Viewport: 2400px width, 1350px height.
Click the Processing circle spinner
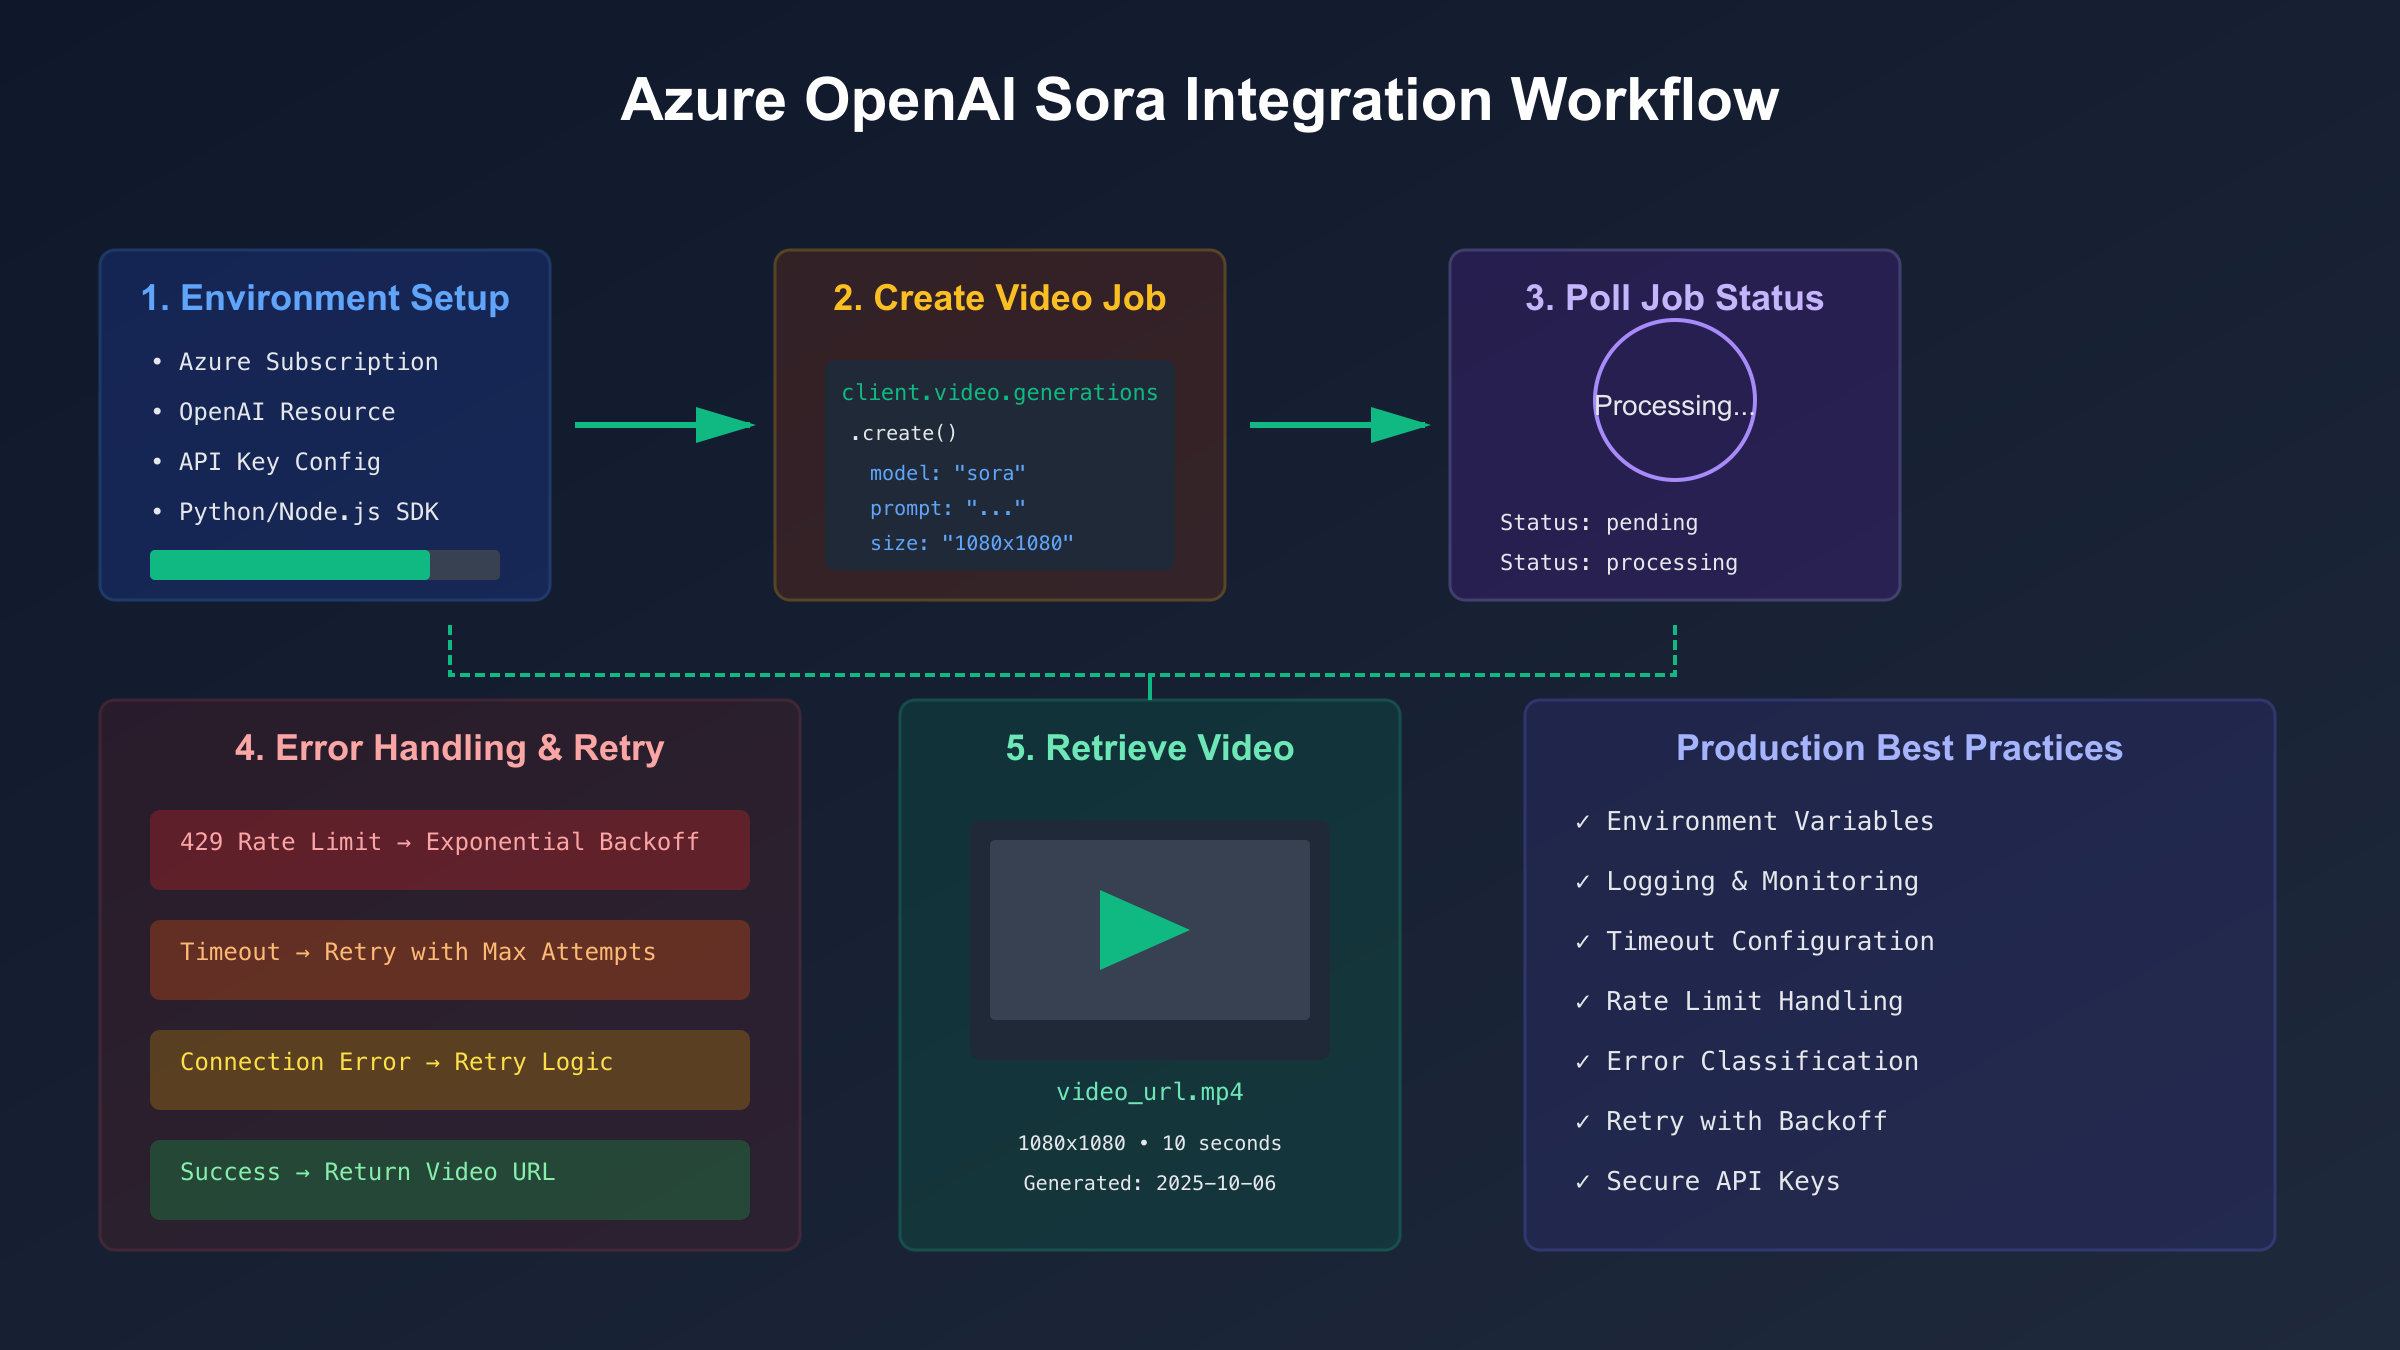tap(1674, 400)
